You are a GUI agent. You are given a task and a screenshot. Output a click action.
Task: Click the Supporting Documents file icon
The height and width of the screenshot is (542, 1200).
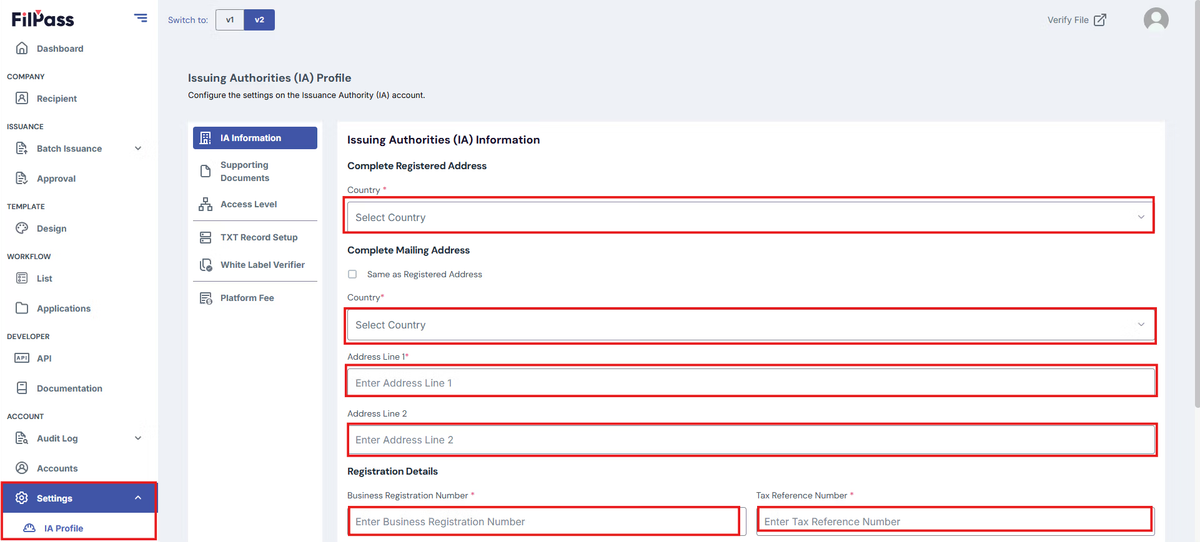point(205,171)
